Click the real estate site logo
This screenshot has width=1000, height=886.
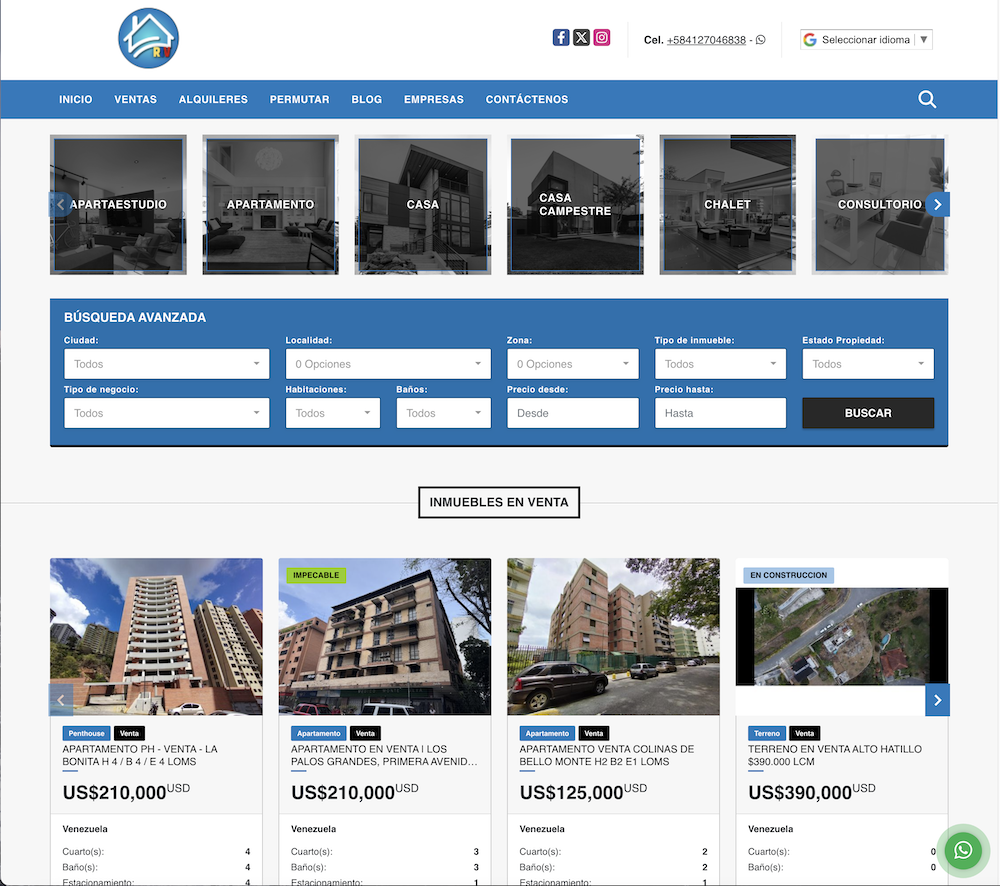click(x=148, y=40)
